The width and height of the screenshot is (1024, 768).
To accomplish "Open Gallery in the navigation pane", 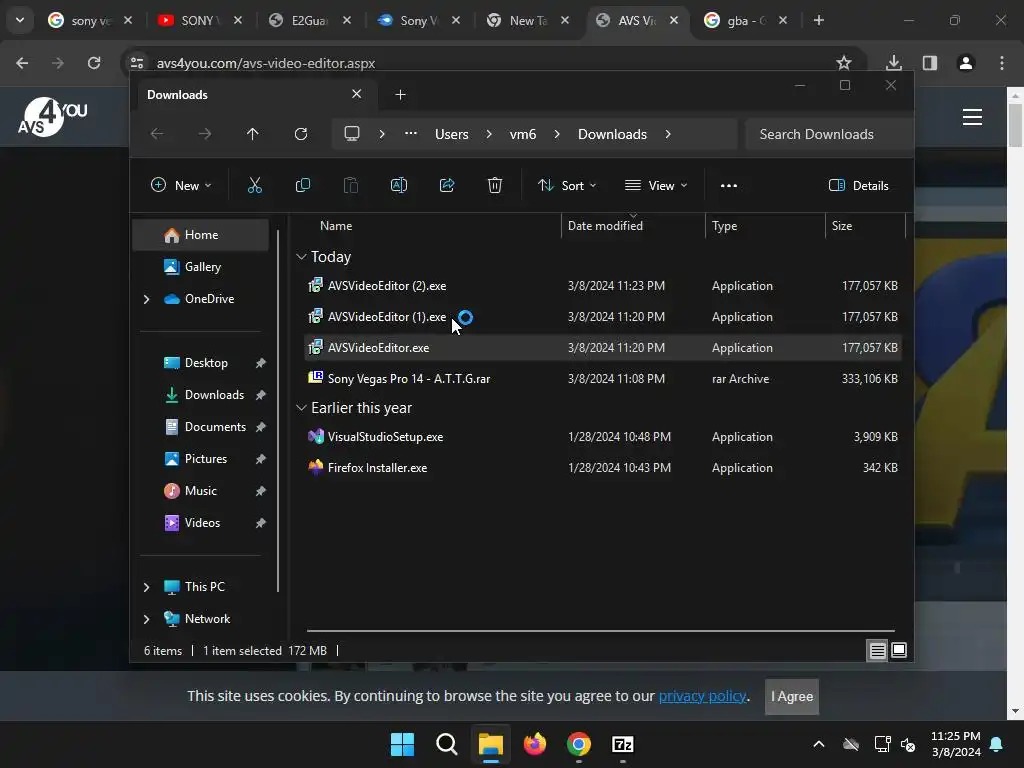I will click(x=200, y=266).
